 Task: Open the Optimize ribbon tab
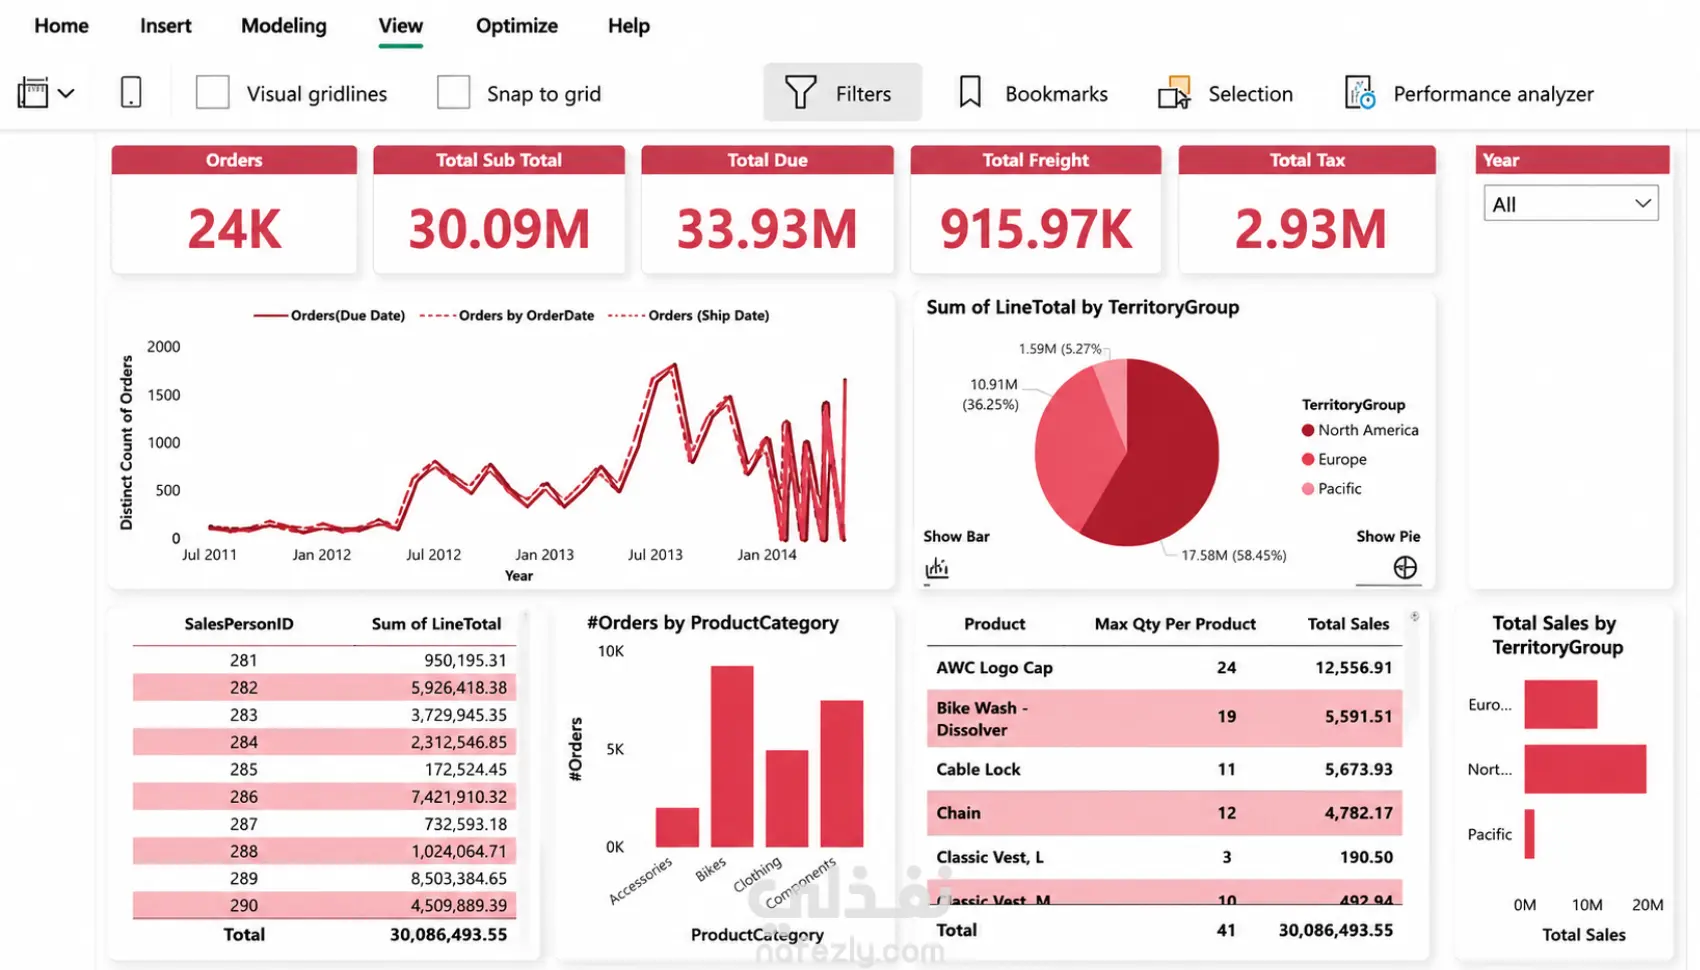click(517, 26)
